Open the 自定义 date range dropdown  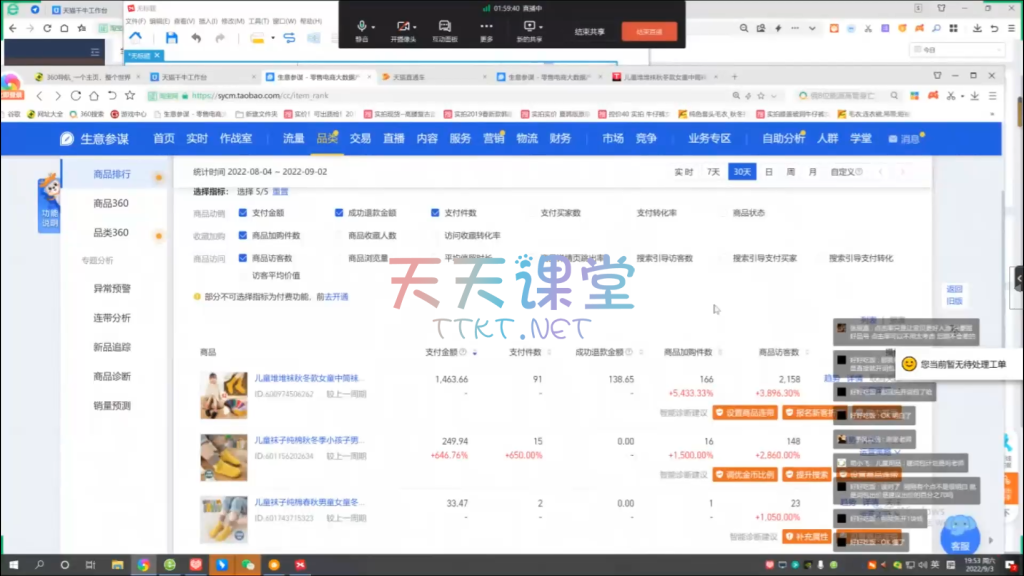[845, 172]
